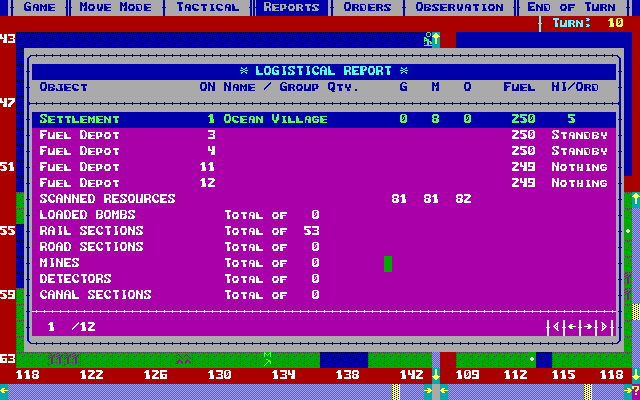Click green M unit marker on map

[267, 359]
